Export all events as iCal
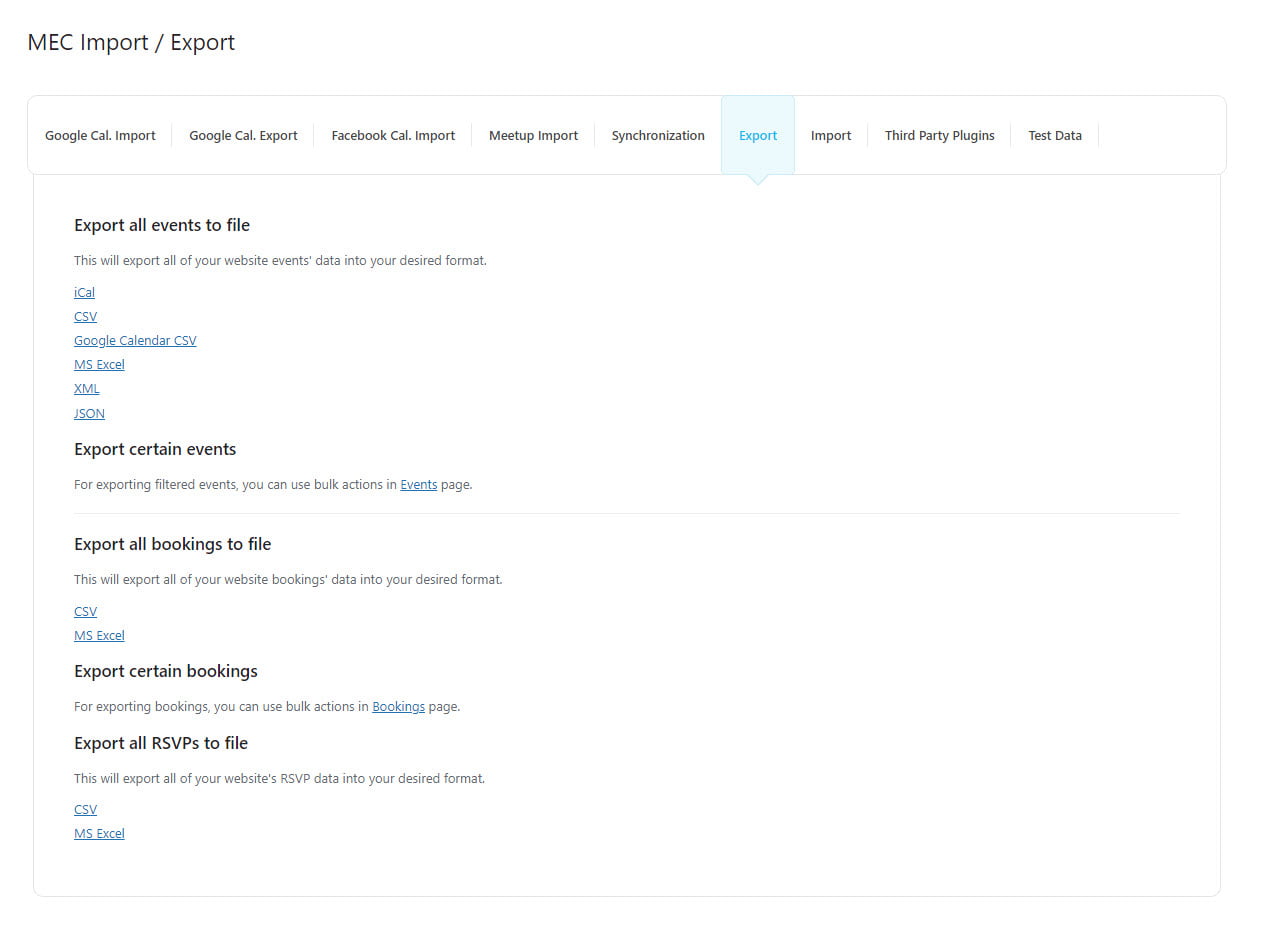 84,293
